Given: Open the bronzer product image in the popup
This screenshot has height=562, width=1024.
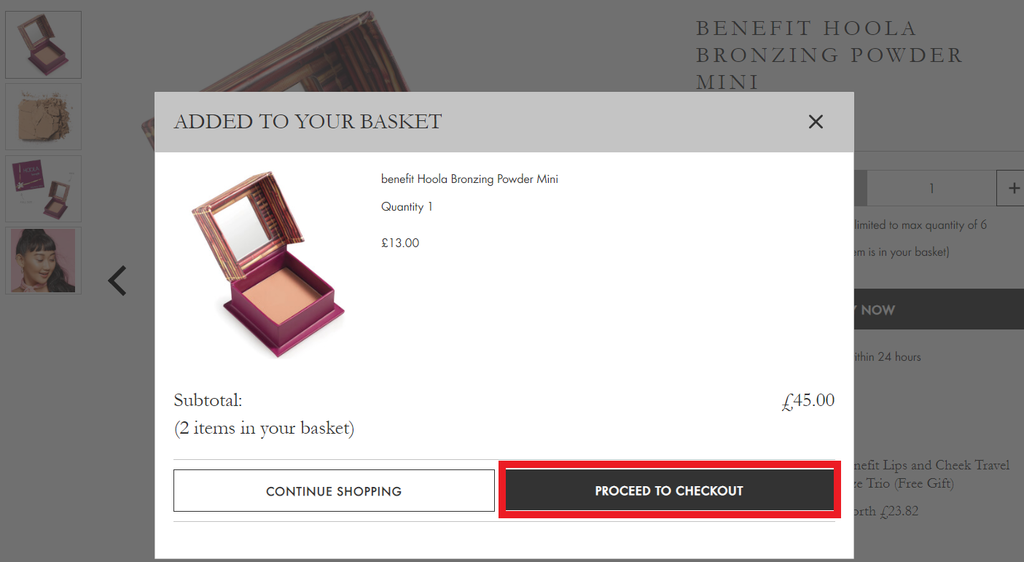Looking at the screenshot, I should click(268, 264).
